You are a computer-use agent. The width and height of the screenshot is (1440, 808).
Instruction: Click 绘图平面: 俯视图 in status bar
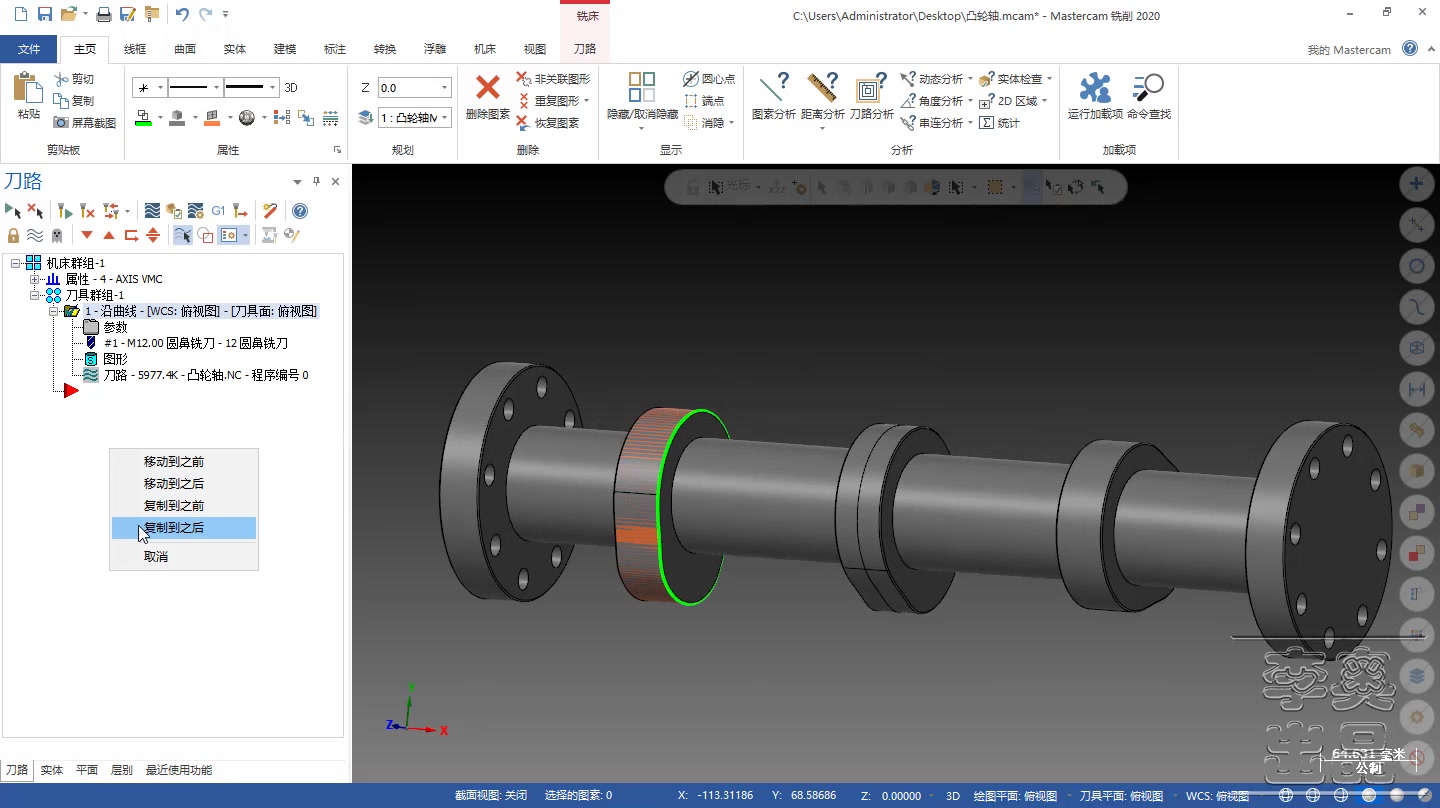tap(1017, 796)
